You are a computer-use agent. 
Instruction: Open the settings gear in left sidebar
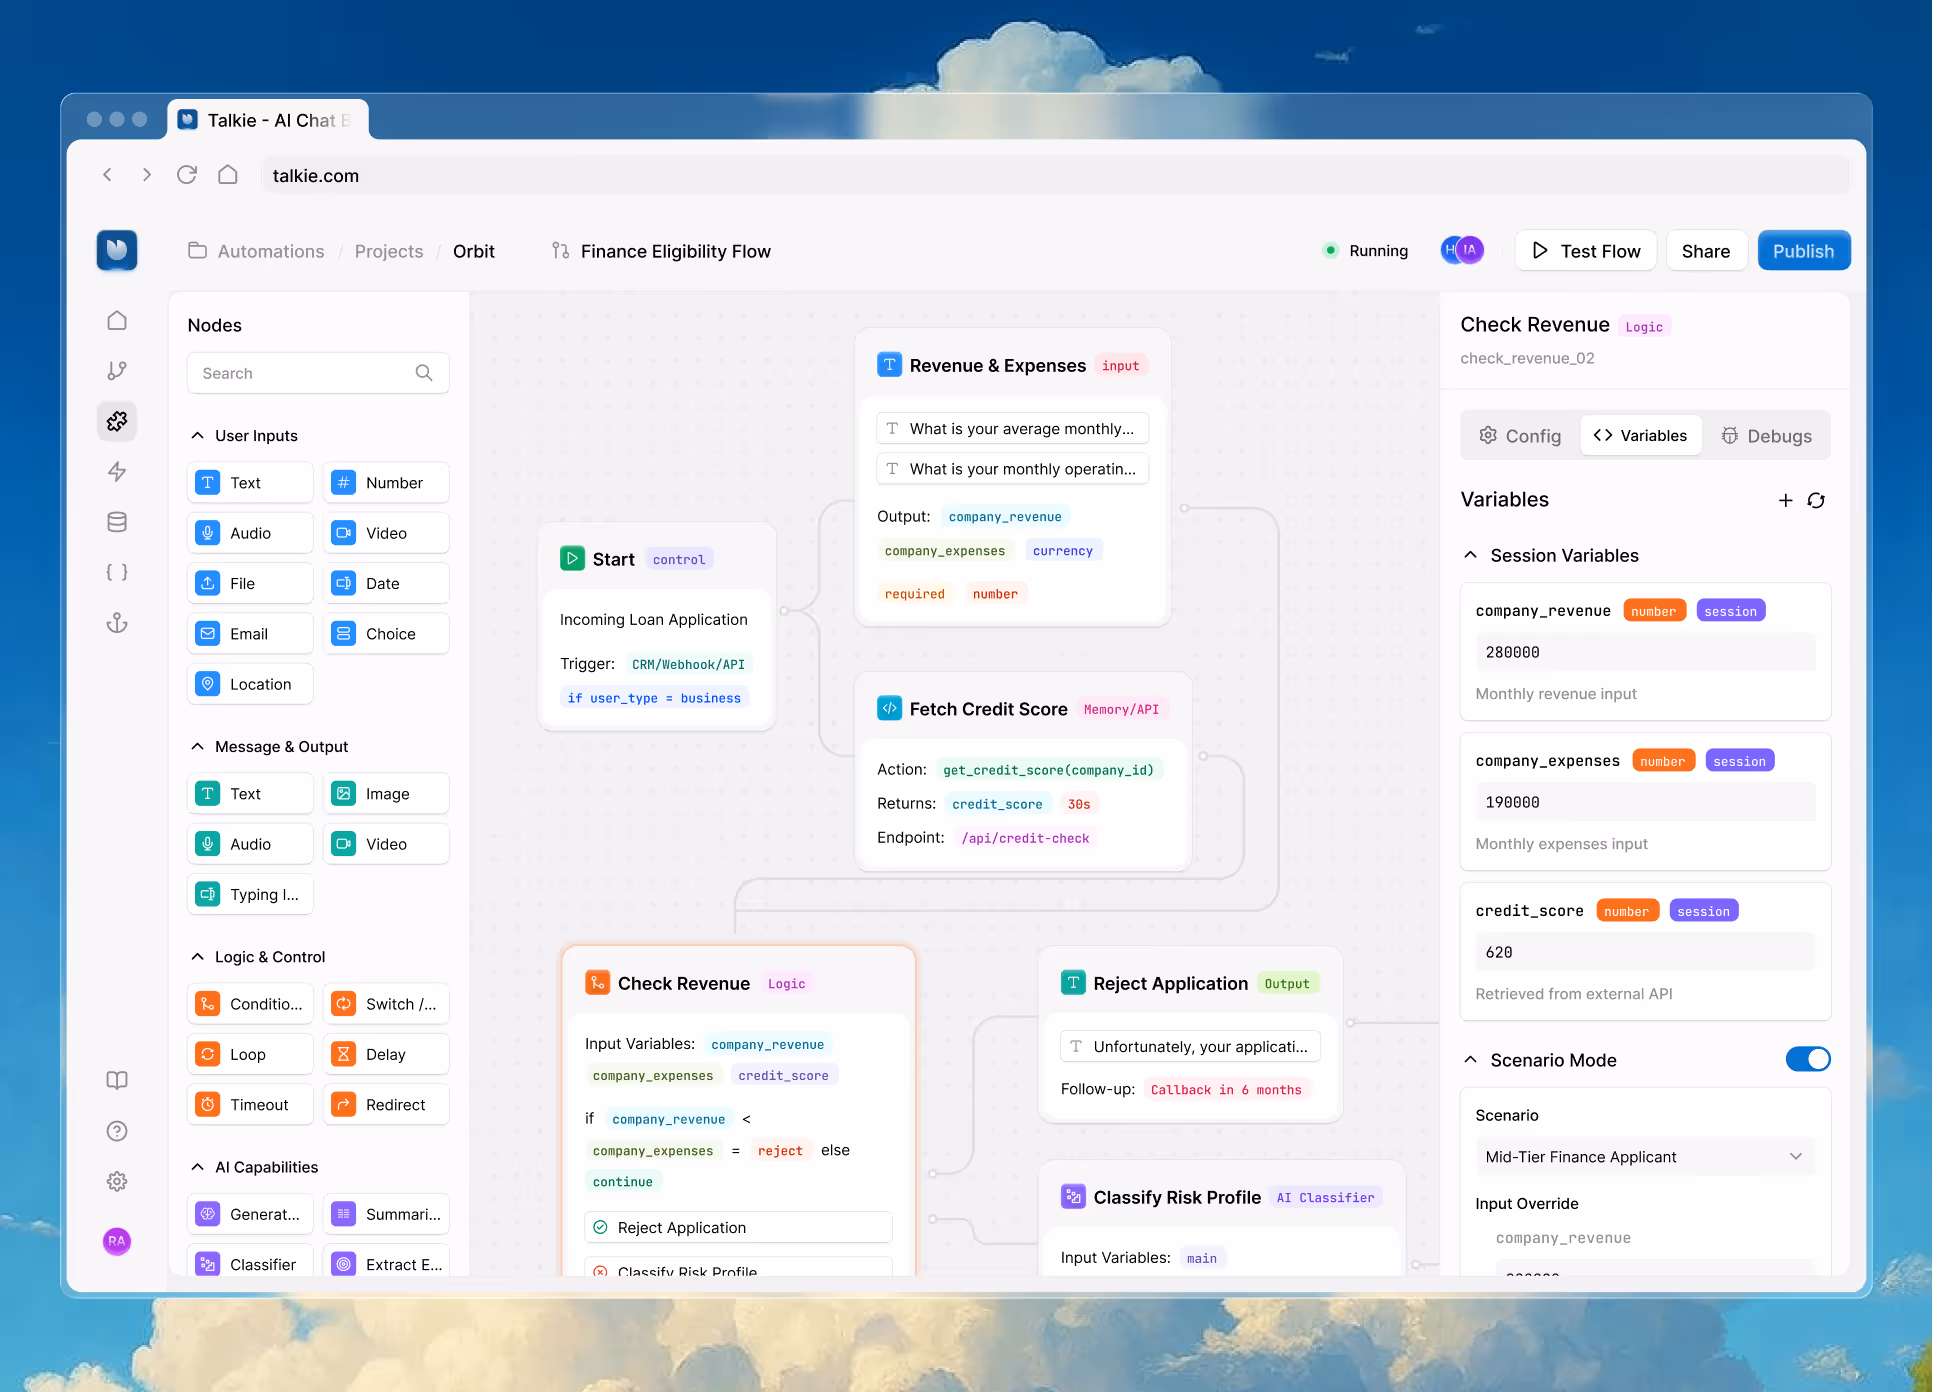tap(117, 1181)
